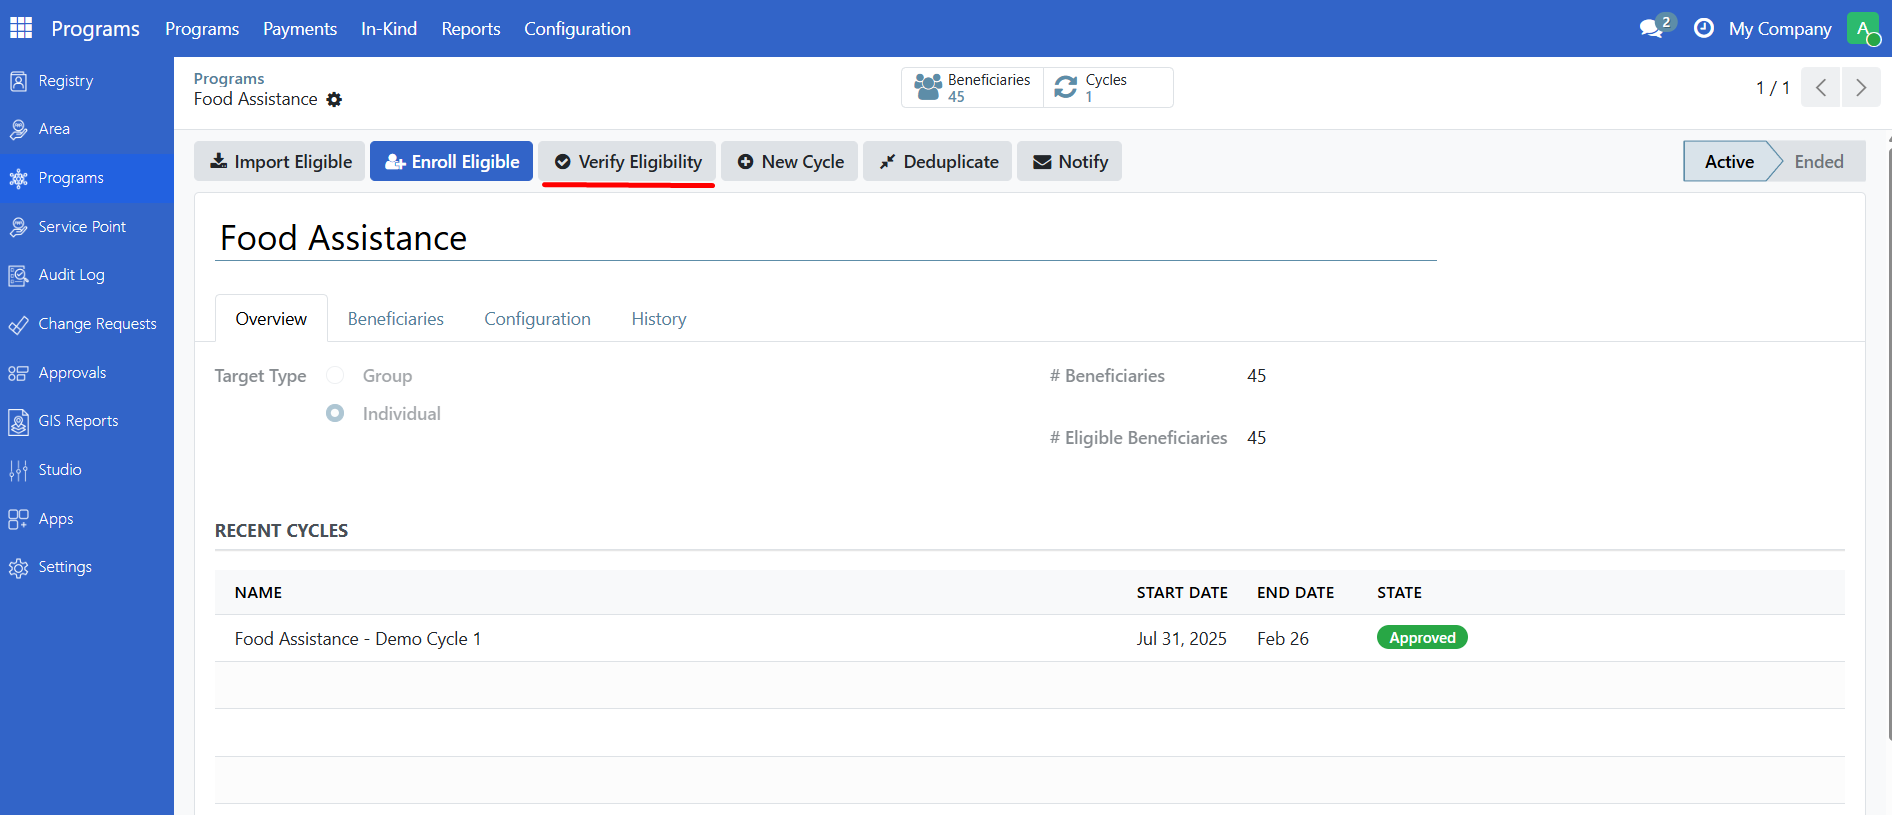Click the Enroll Eligible button
Viewport: 1892px width, 815px height.
click(451, 162)
